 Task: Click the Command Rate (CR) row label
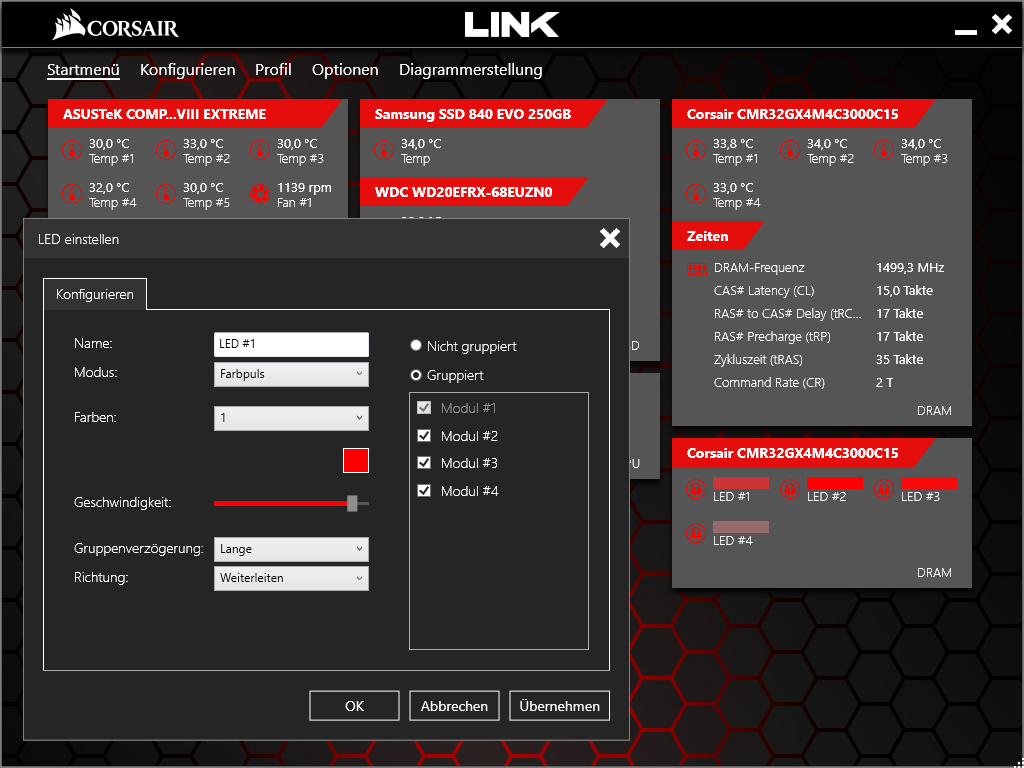click(769, 383)
